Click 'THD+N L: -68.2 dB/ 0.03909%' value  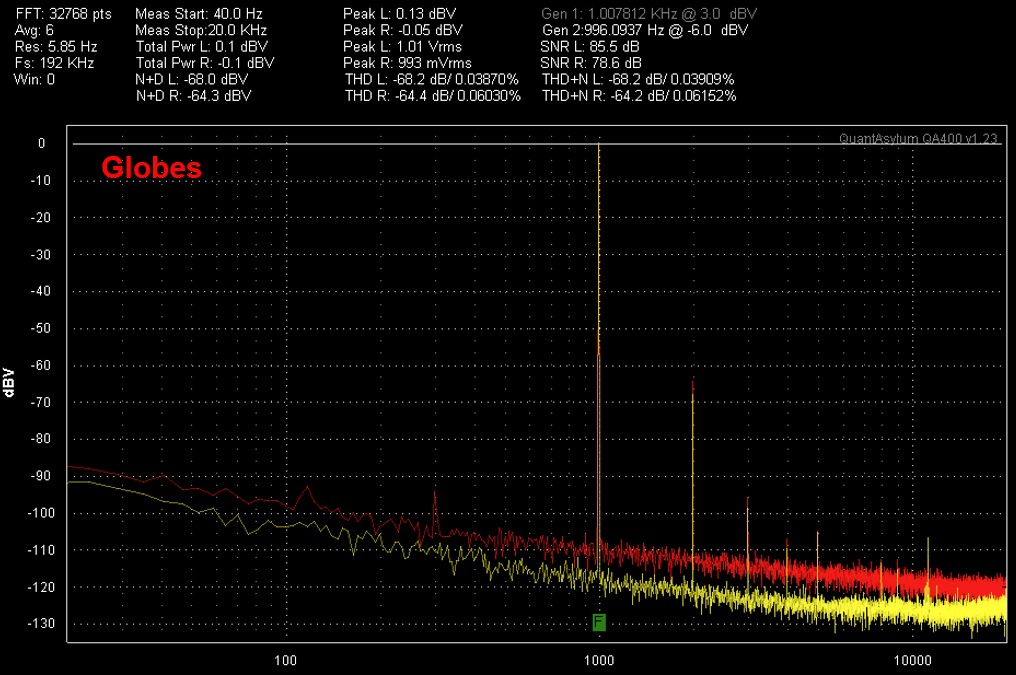point(638,79)
